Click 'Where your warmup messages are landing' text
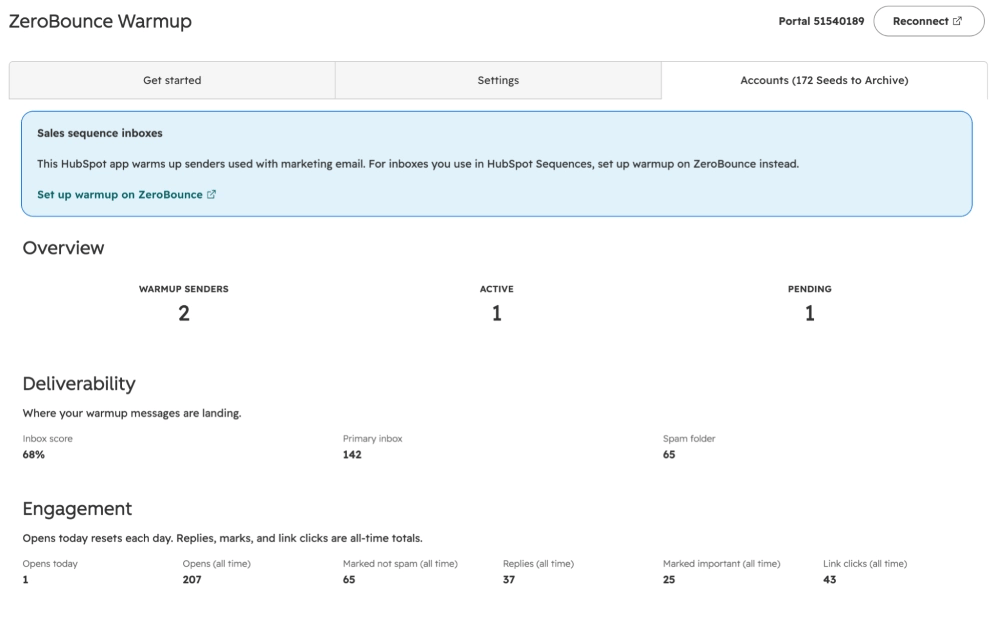This screenshot has width=999, height=627. tap(132, 414)
